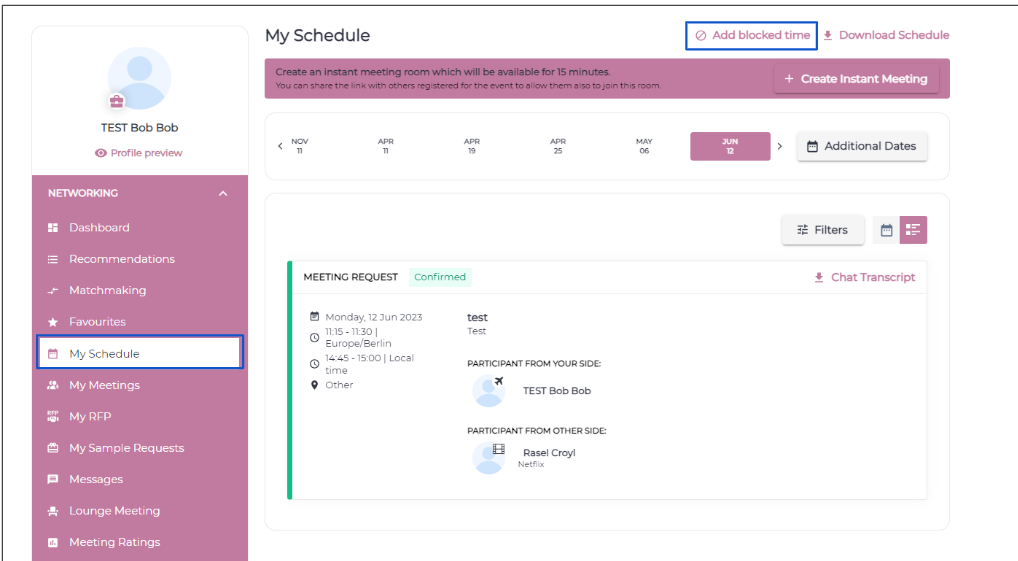This screenshot has width=1018, height=561.
Task: Click the Meeting Ratings icon
Action: [53, 543]
